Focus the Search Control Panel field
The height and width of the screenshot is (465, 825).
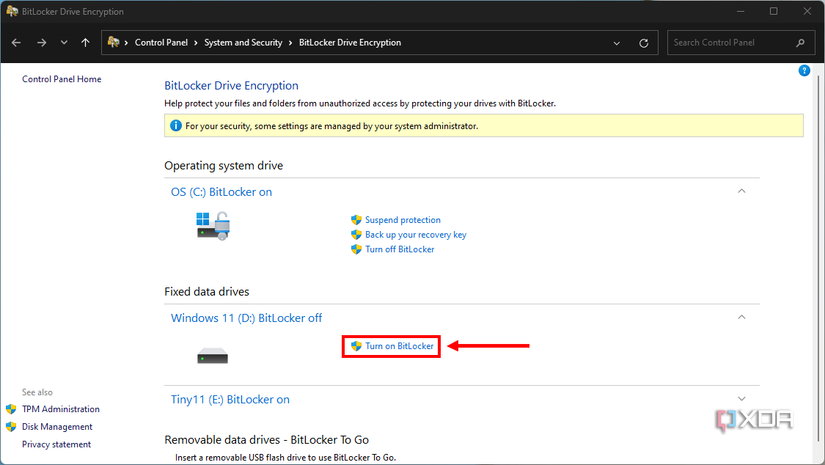[730, 43]
